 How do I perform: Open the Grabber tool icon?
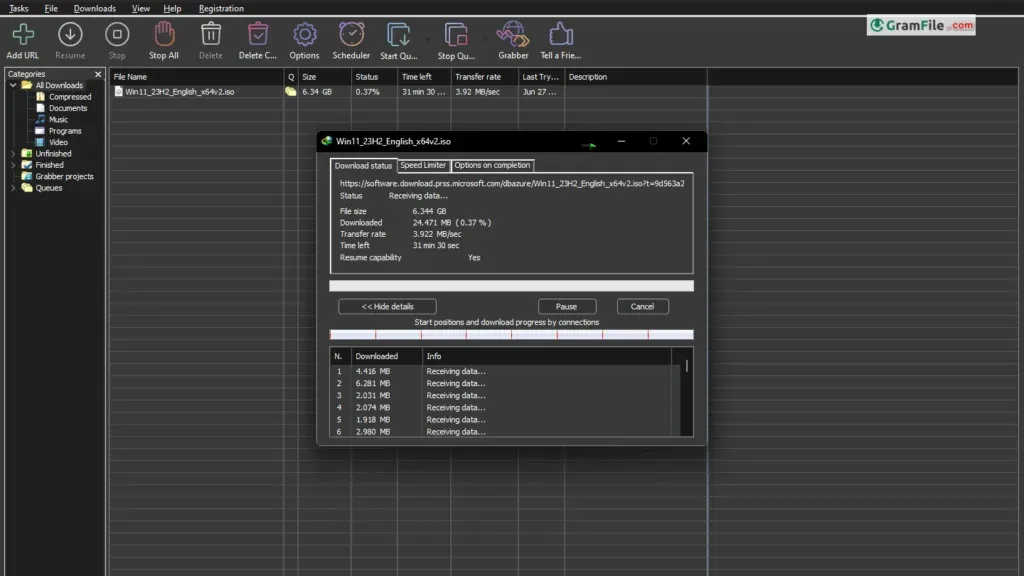pos(513,35)
